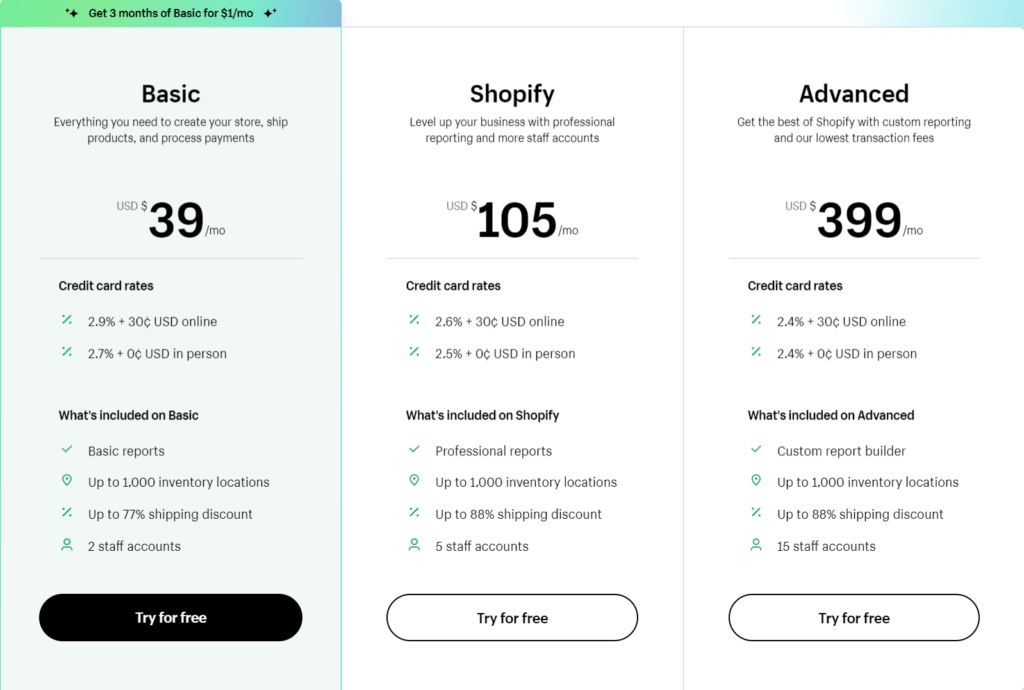Click the percent icon beside 77% shipping discount
Image resolution: width=1024 pixels, height=690 pixels.
coord(67,512)
